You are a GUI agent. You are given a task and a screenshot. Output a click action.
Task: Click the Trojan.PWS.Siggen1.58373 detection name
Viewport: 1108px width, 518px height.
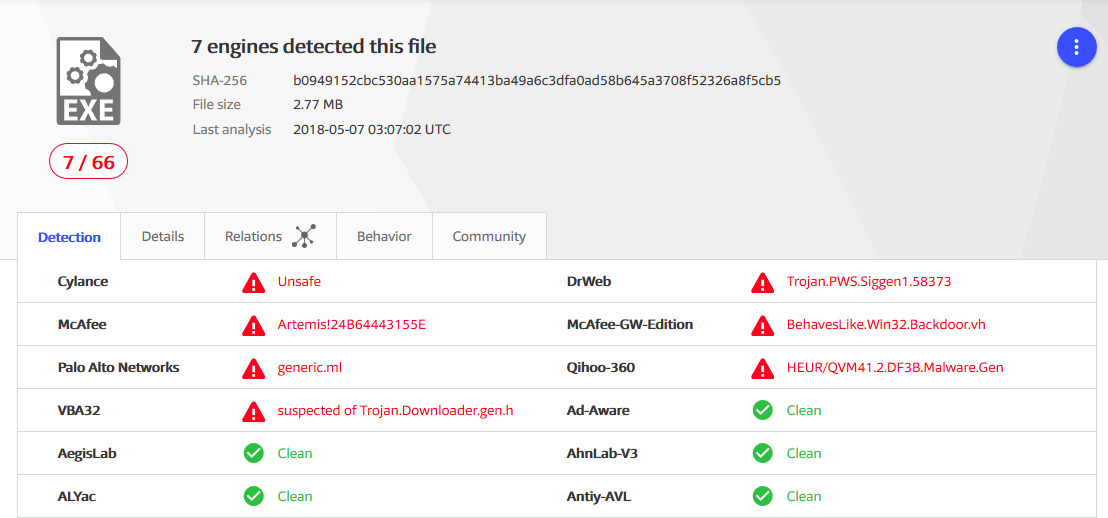pos(869,282)
